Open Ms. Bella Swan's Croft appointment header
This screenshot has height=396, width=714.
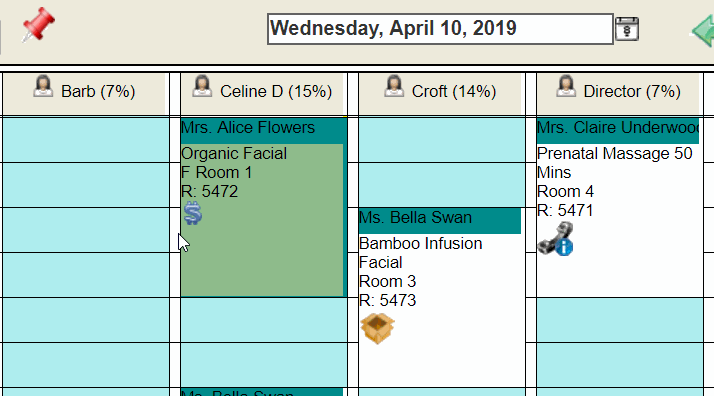(440, 221)
